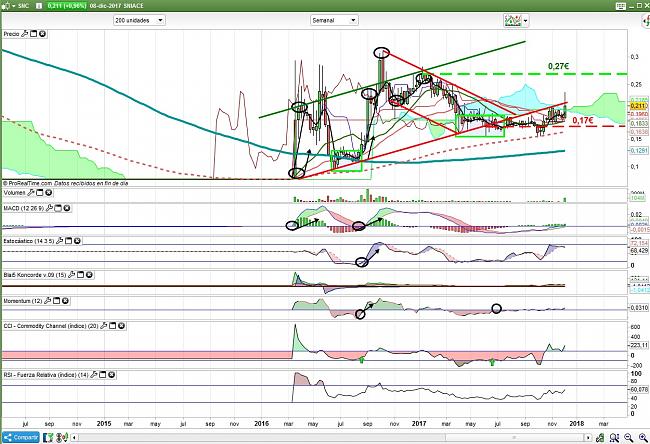Maximize the Precio panel

(34, 34)
